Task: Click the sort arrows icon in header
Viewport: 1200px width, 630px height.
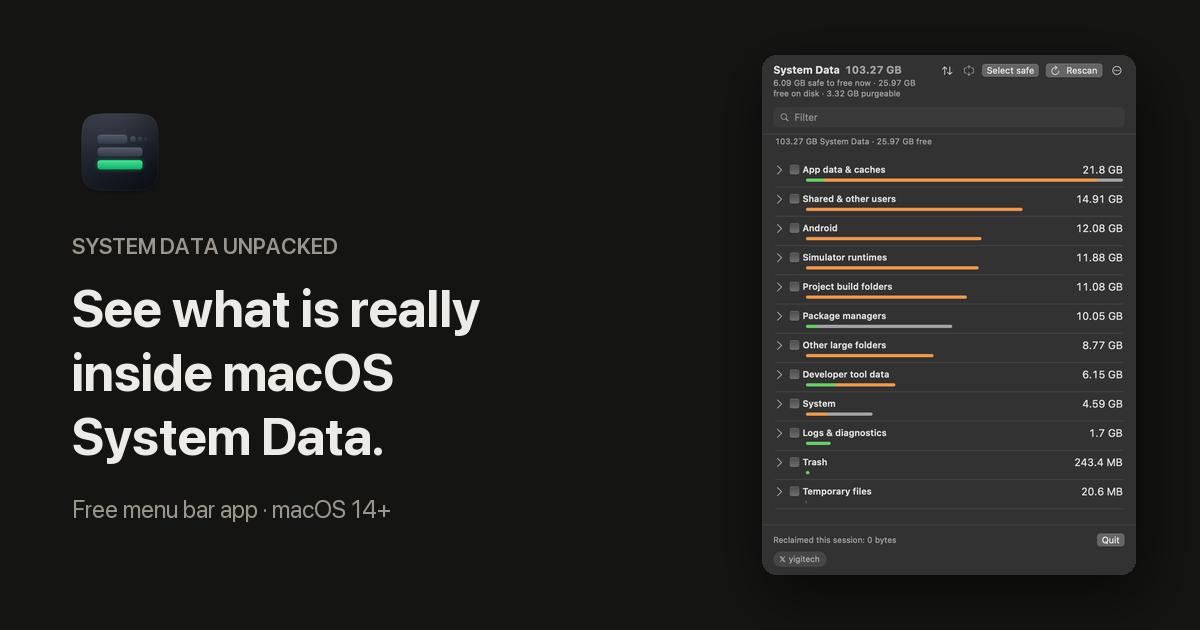Action: 947,71
